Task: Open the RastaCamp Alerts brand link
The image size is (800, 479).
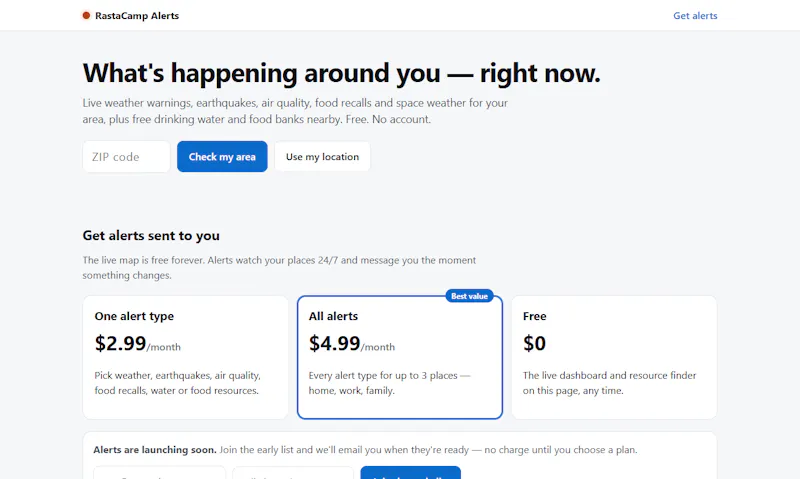Action: click(x=131, y=16)
